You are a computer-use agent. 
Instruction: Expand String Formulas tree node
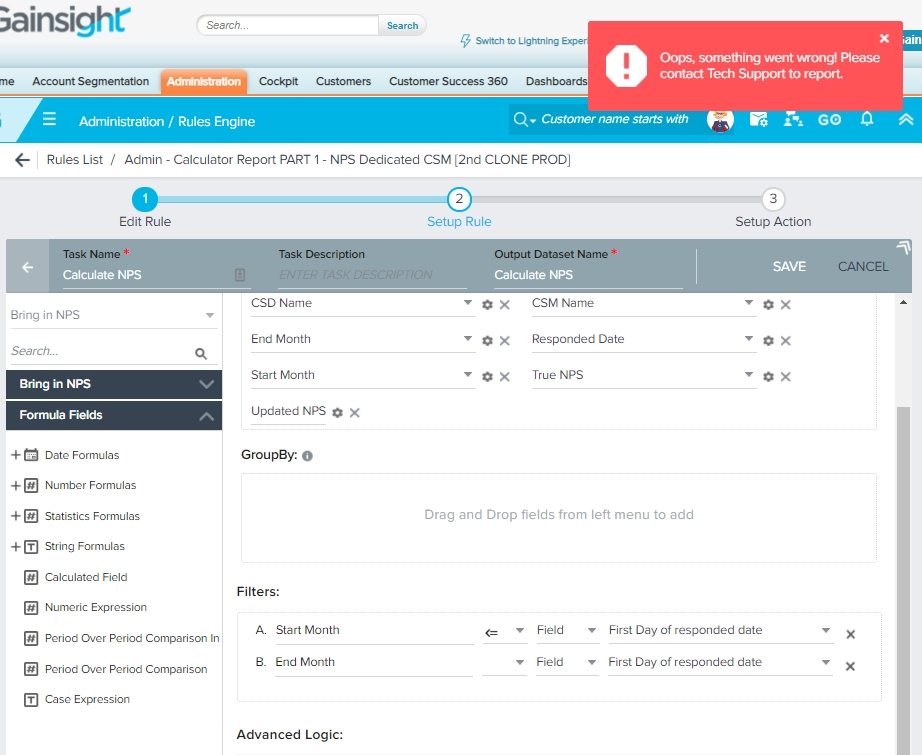[x=16, y=546]
